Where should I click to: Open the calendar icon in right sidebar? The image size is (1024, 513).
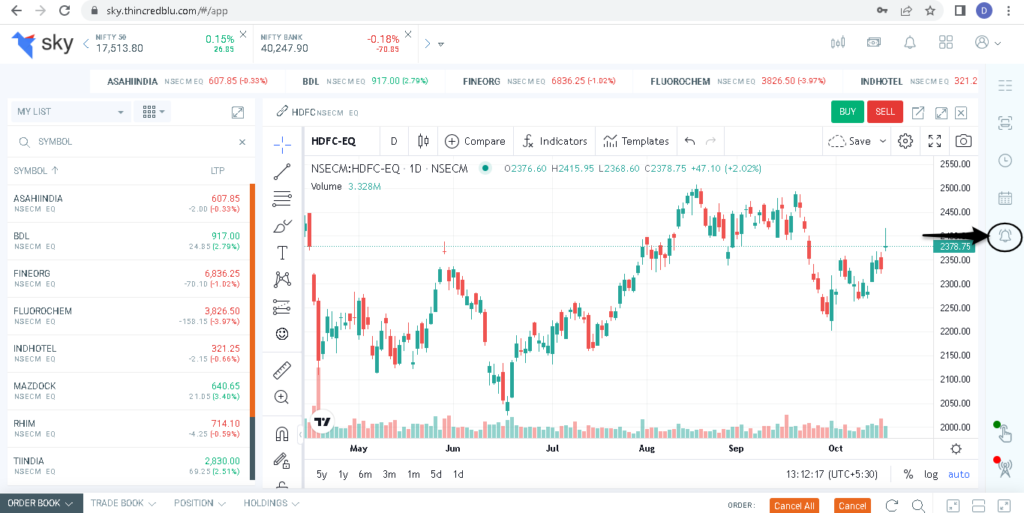tap(1005, 198)
